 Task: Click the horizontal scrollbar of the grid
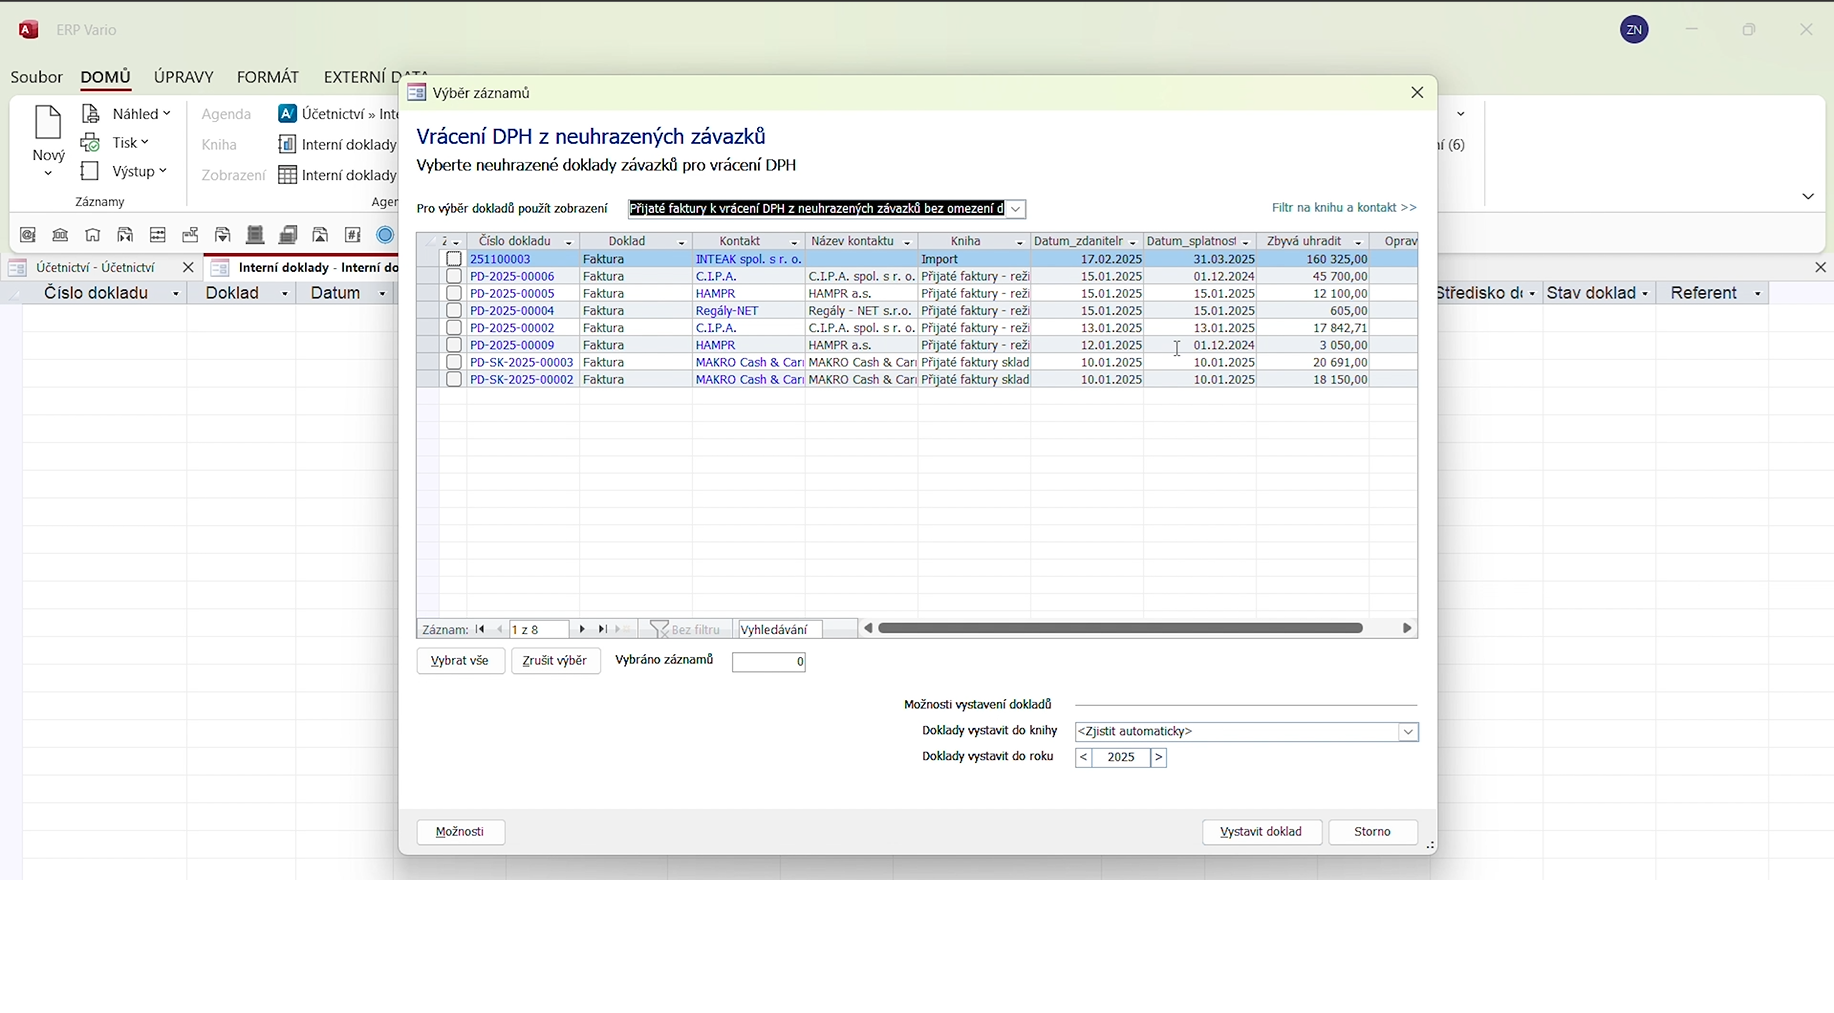click(1120, 628)
